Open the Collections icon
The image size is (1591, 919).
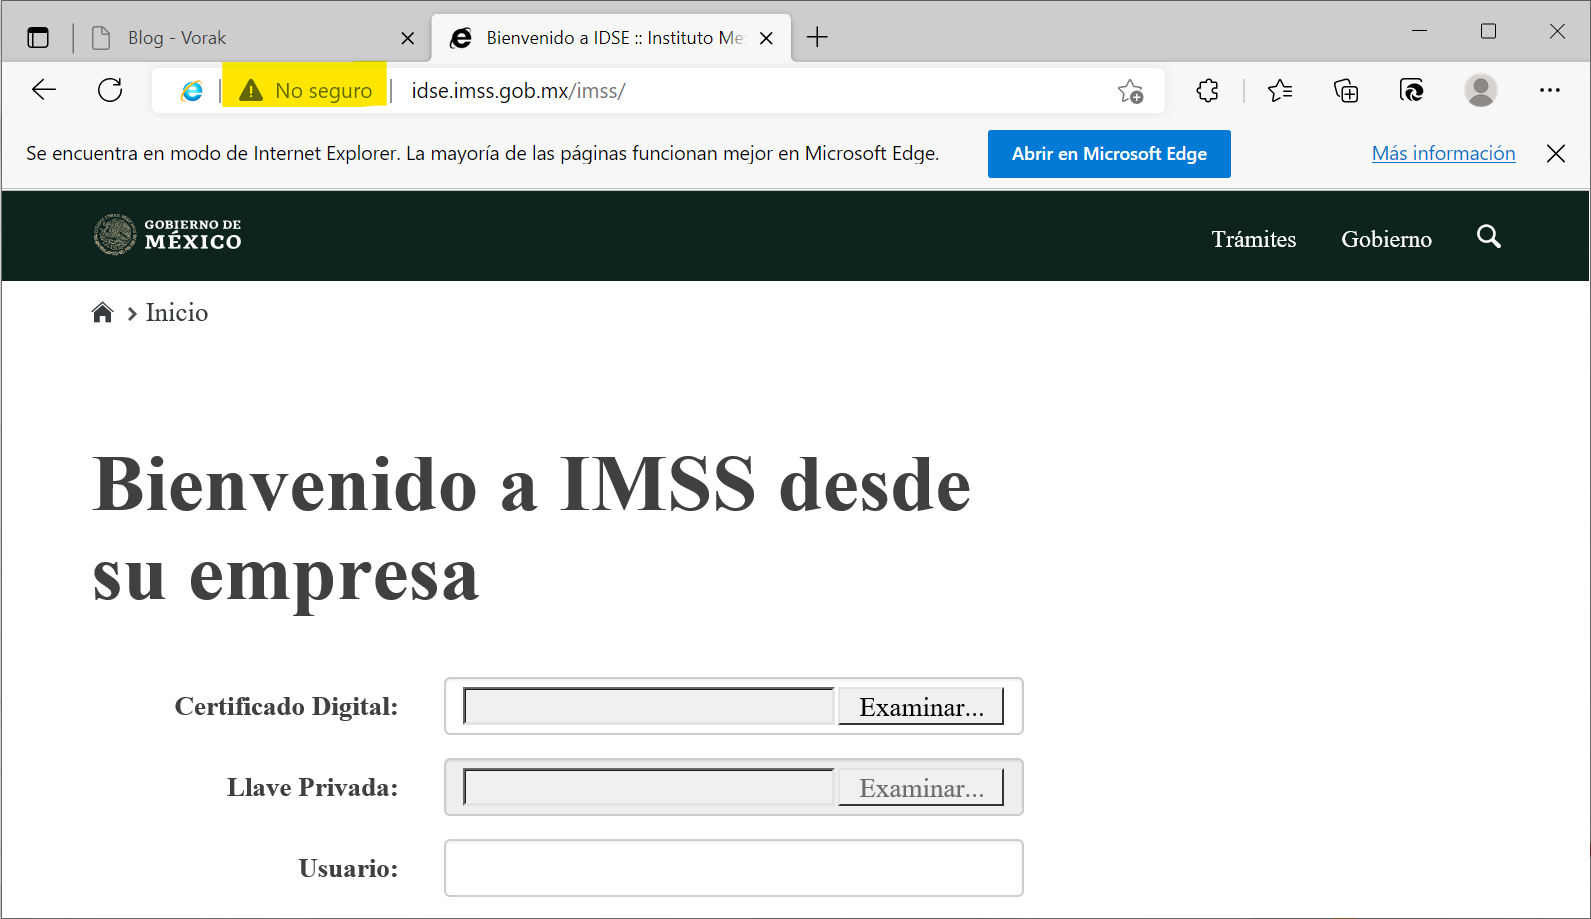click(x=1346, y=91)
